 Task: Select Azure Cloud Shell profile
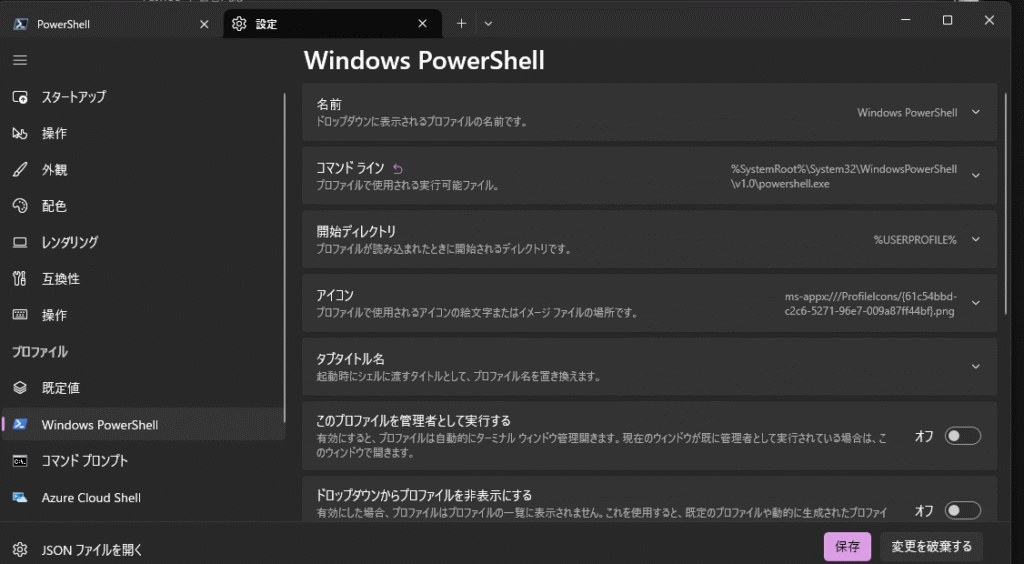[142, 497]
